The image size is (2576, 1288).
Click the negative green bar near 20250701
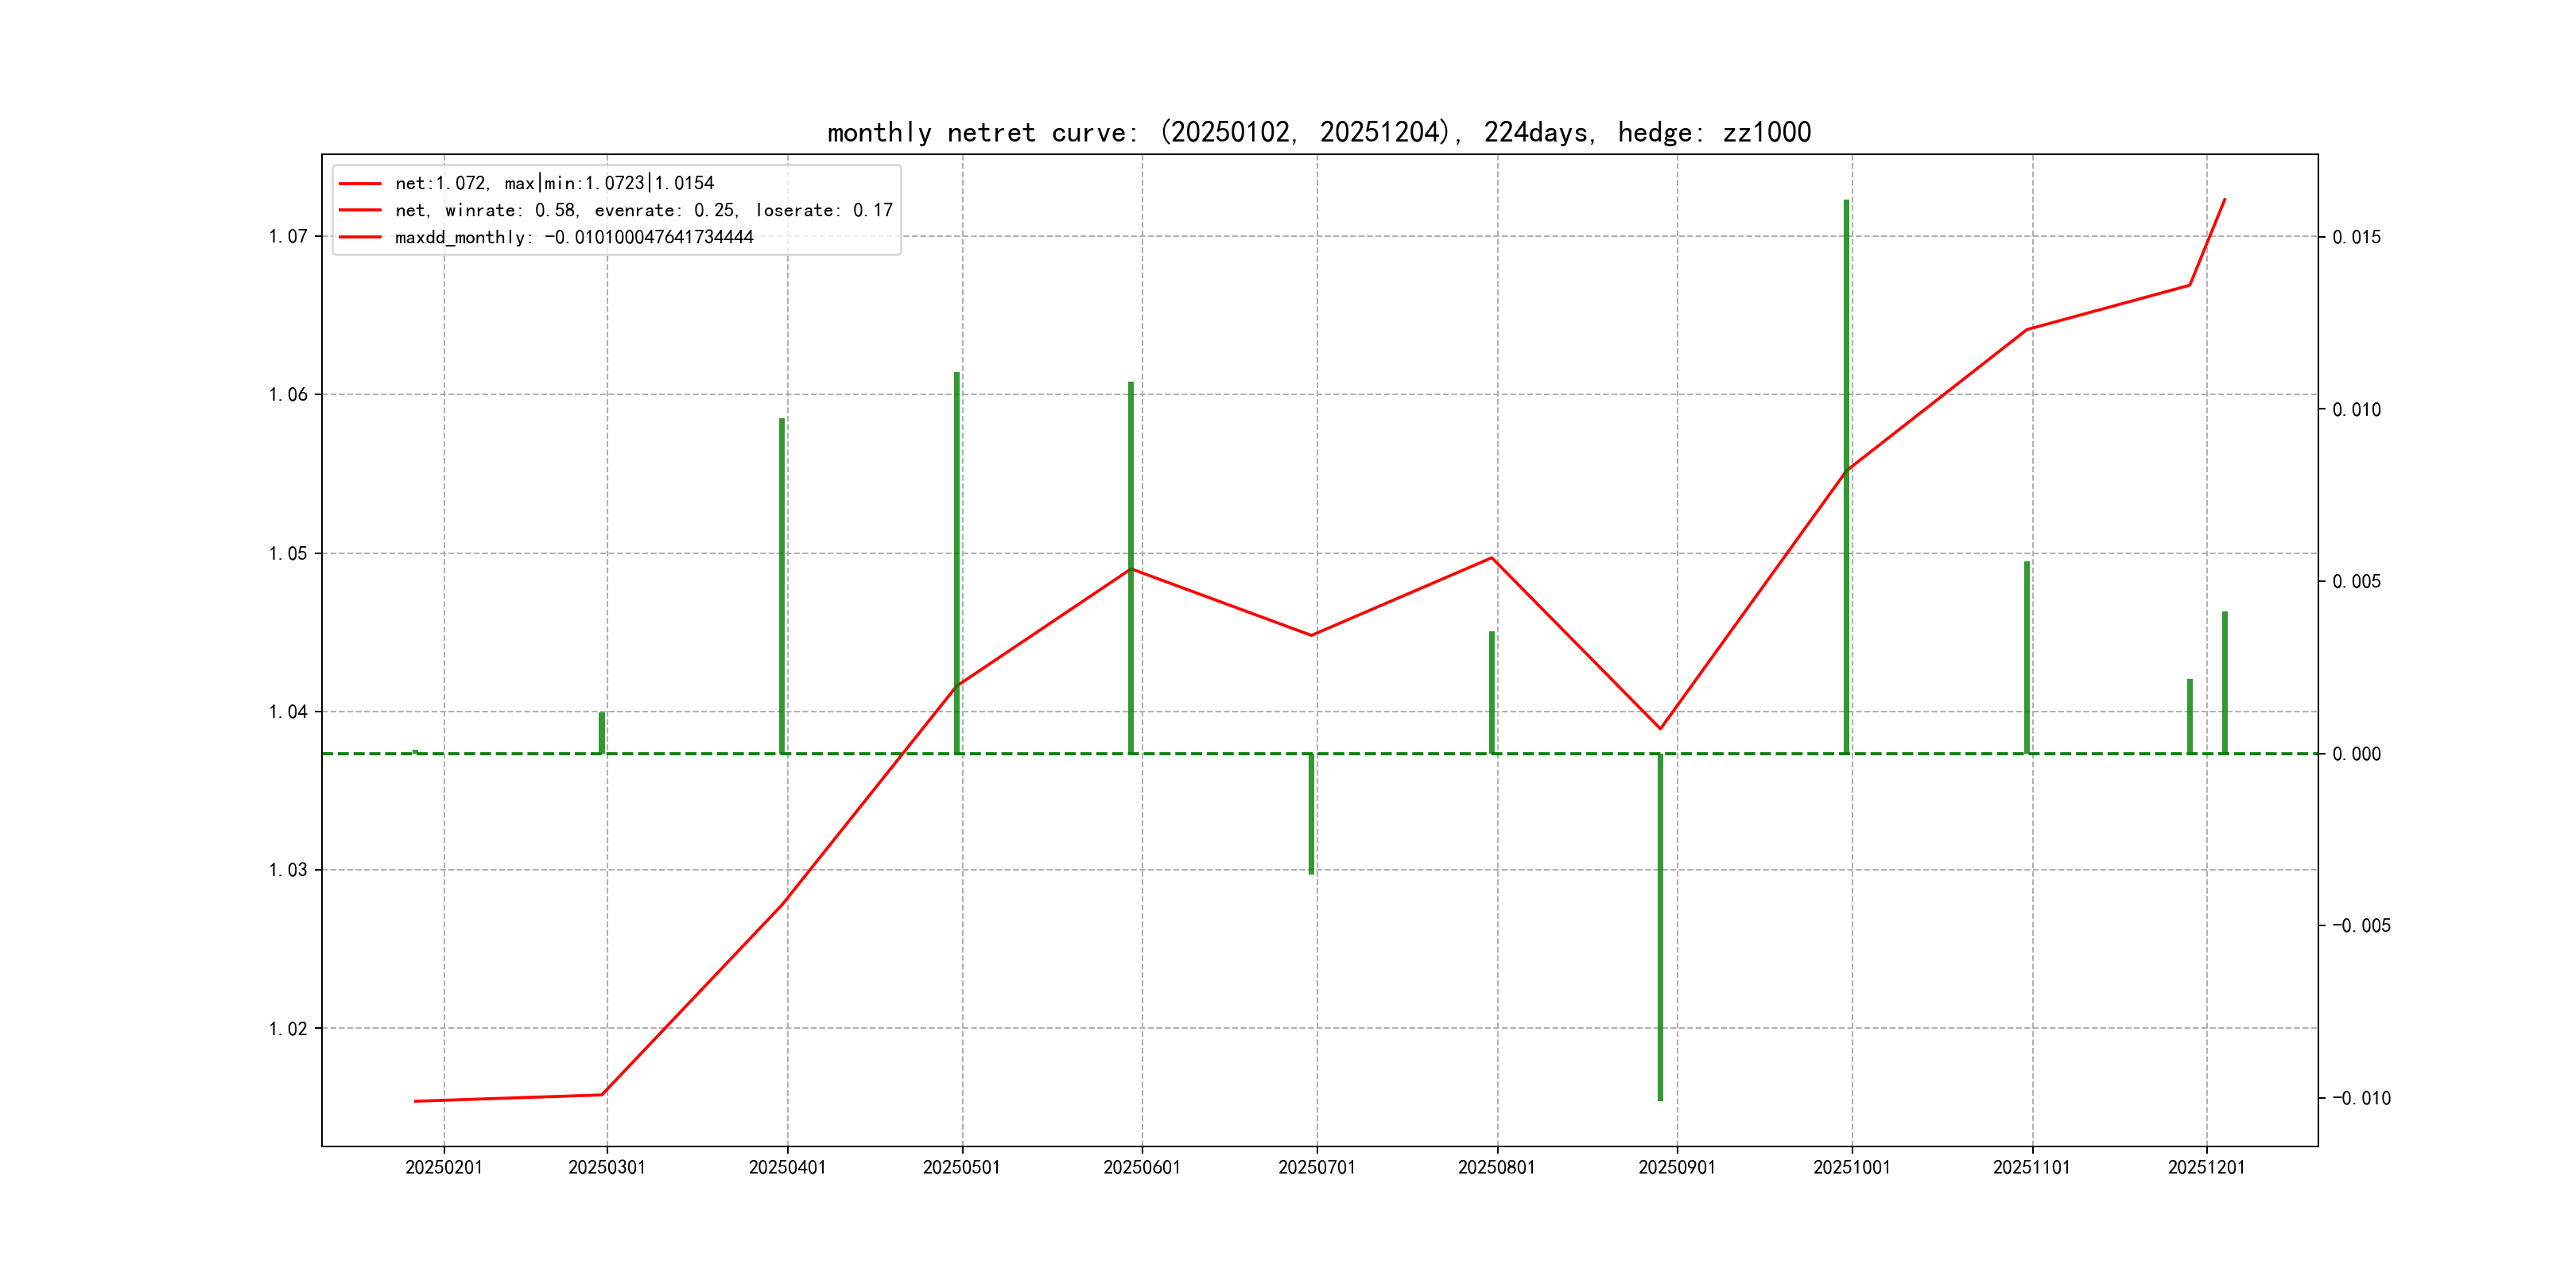pyautogui.click(x=1311, y=815)
